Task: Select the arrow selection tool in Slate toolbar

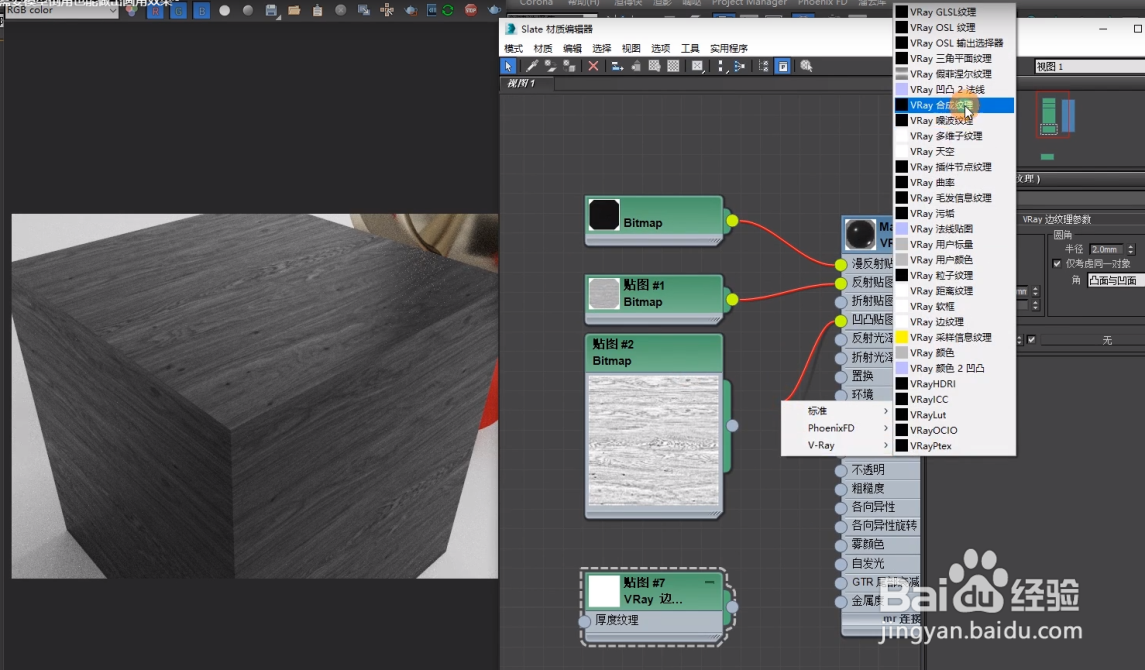Action: [x=508, y=66]
